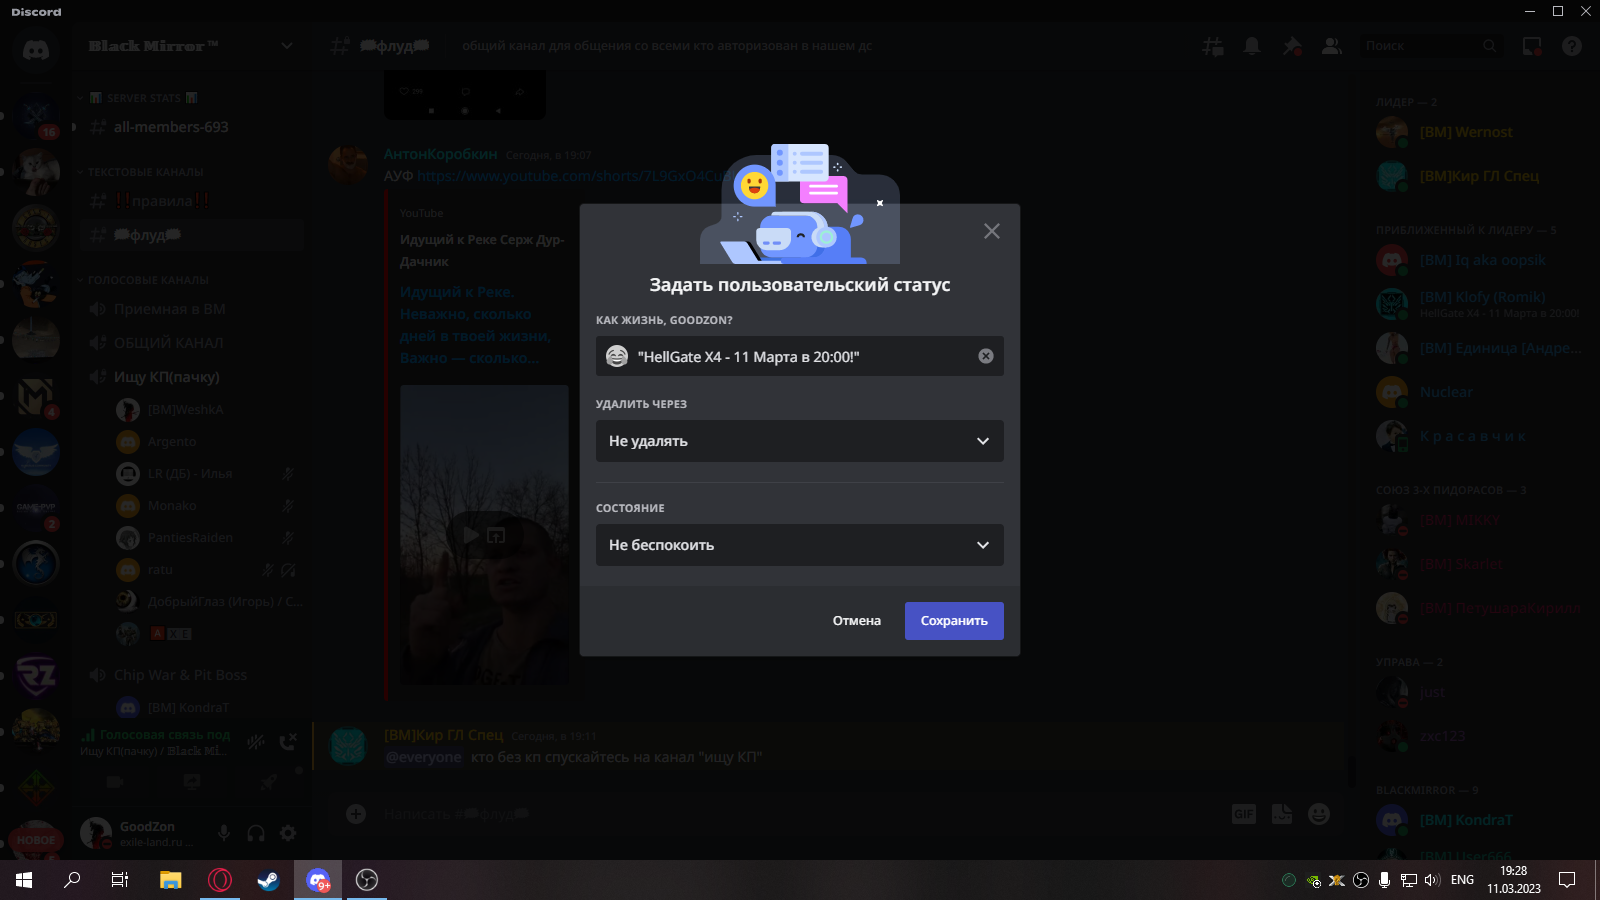
Task: Open the Black Mirror server menu chevron
Action: click(287, 46)
